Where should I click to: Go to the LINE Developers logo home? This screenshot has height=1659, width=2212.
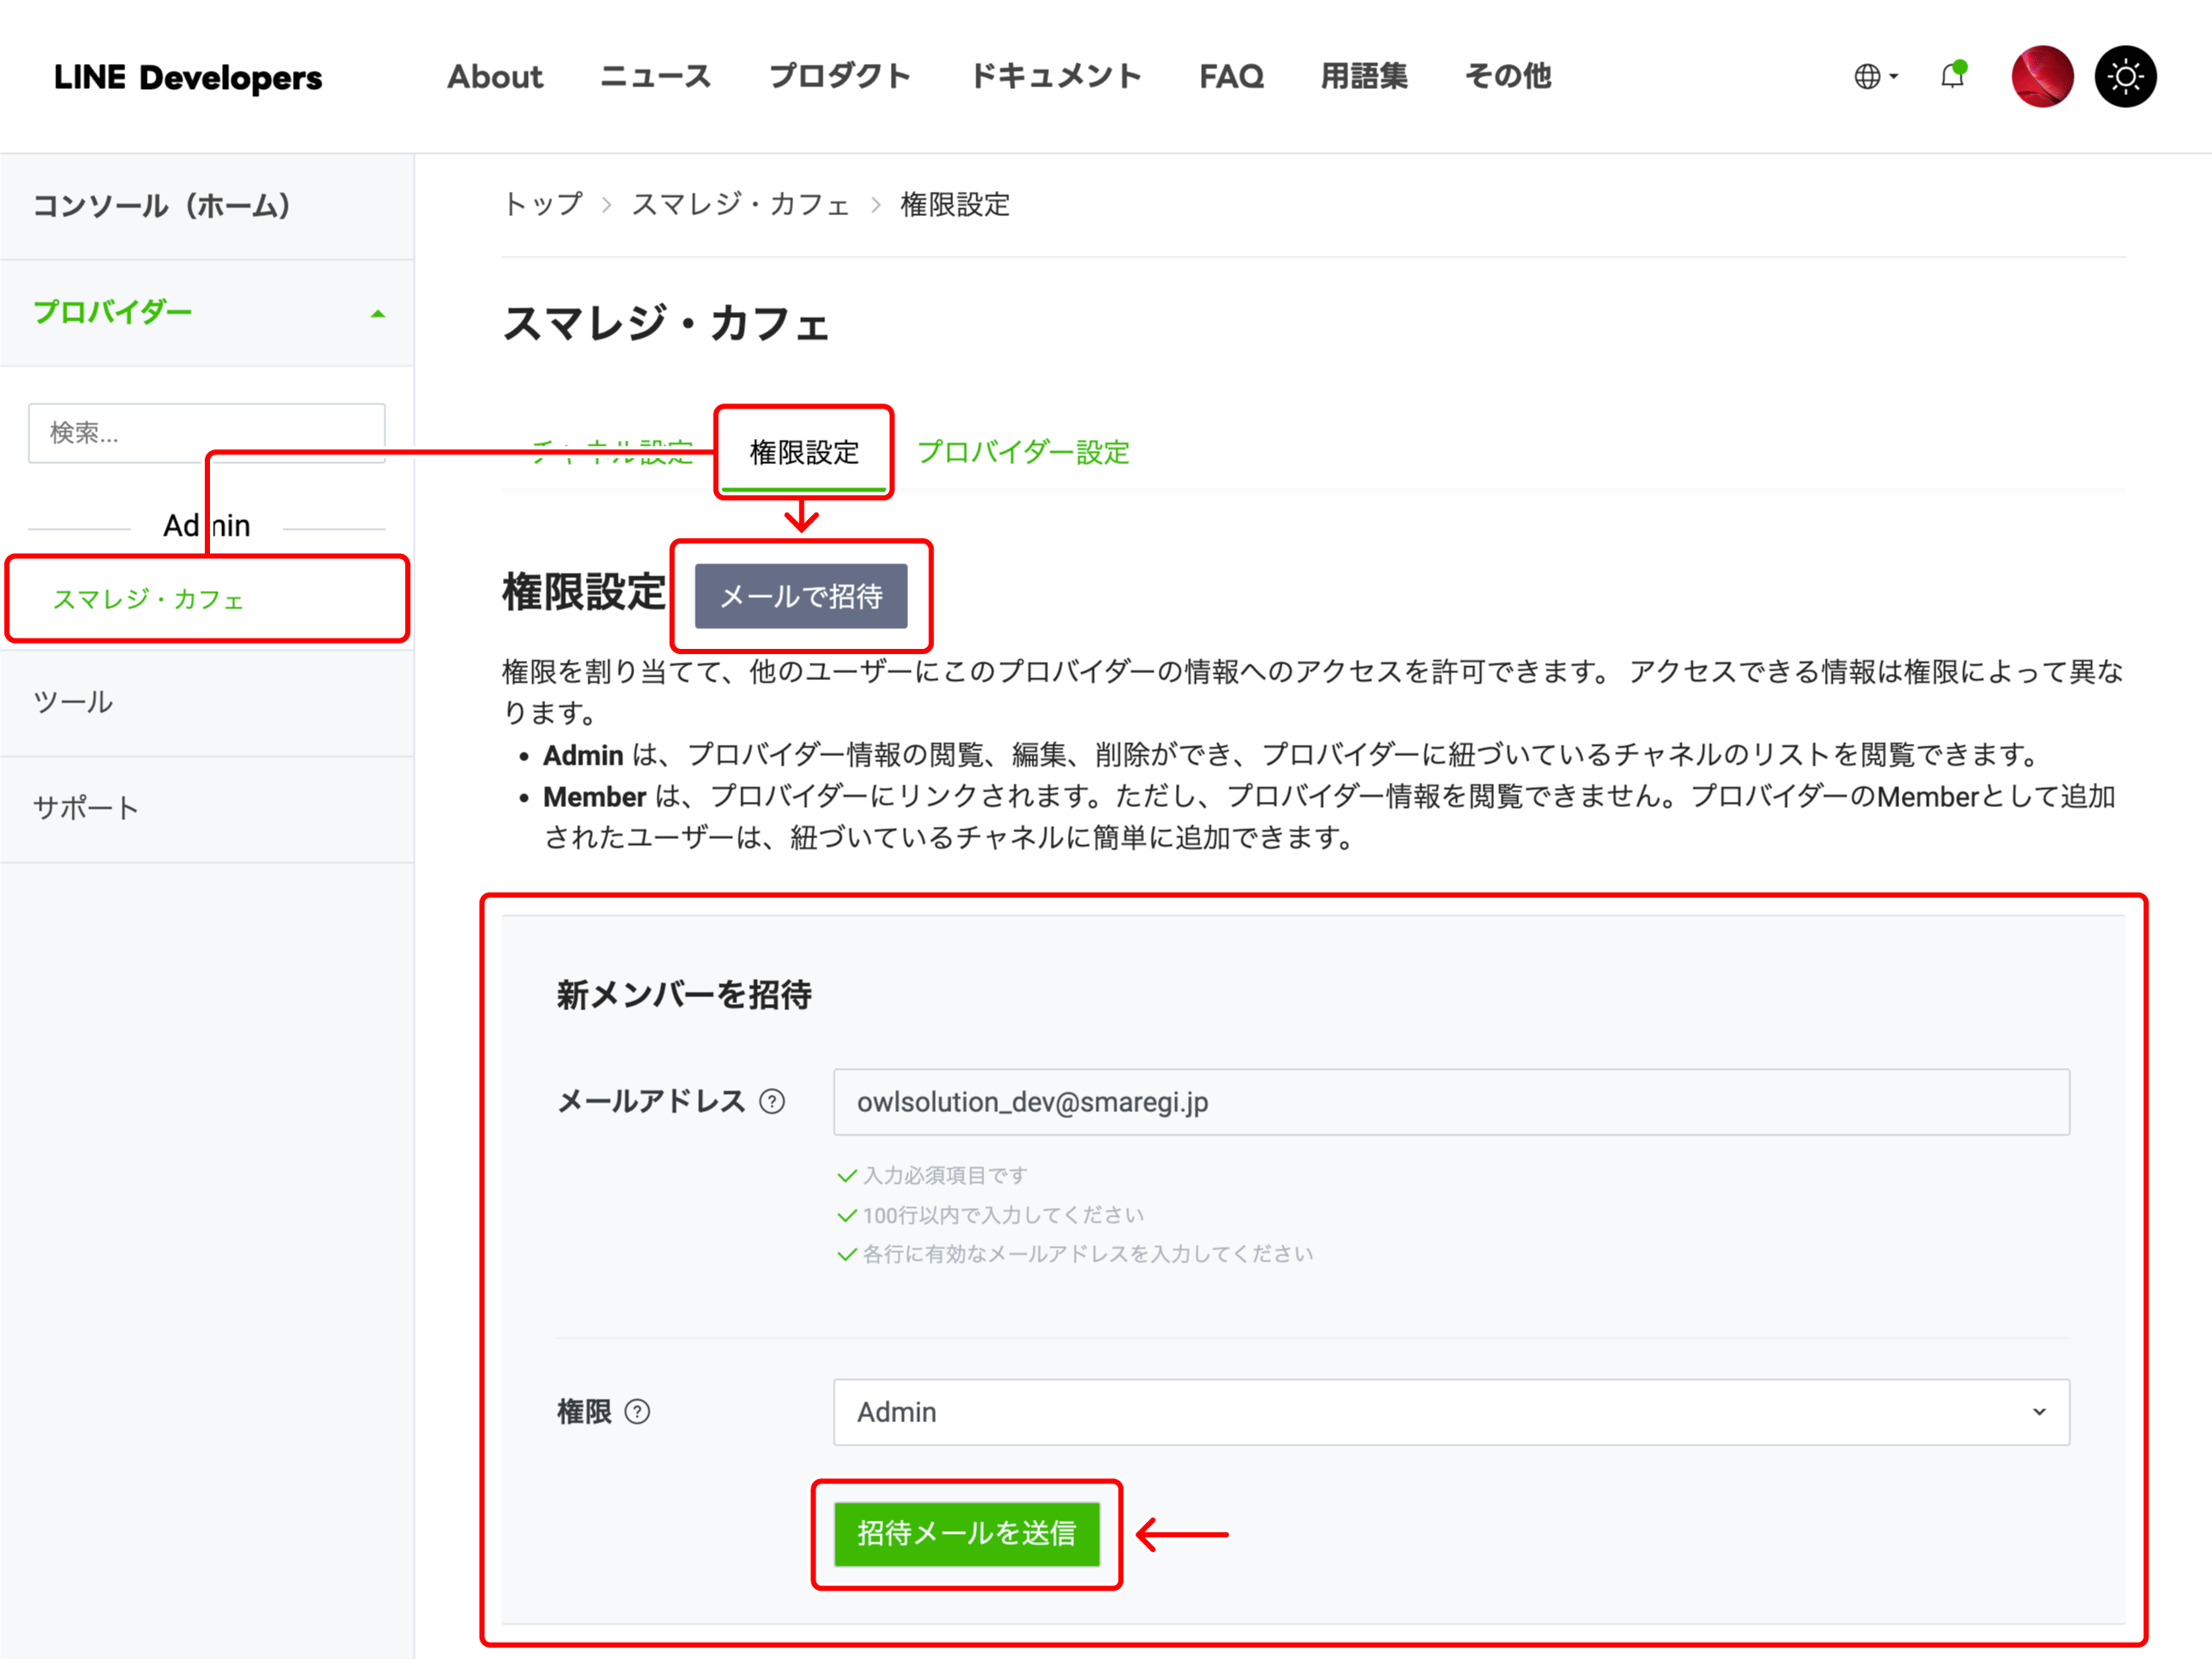click(188, 77)
